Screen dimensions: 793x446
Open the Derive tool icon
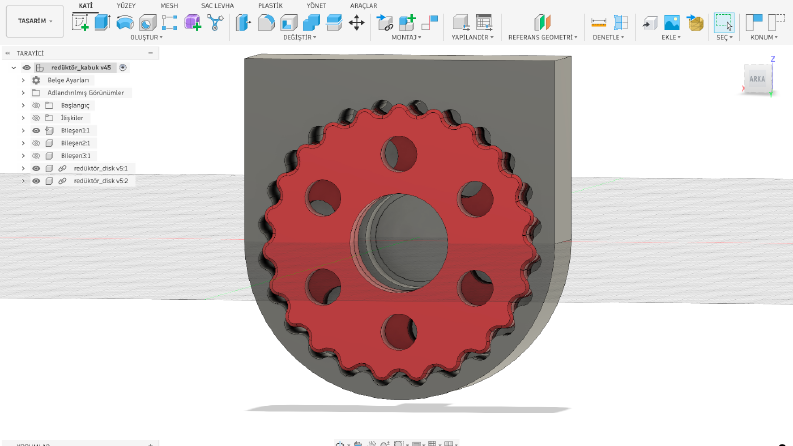(x=215, y=23)
